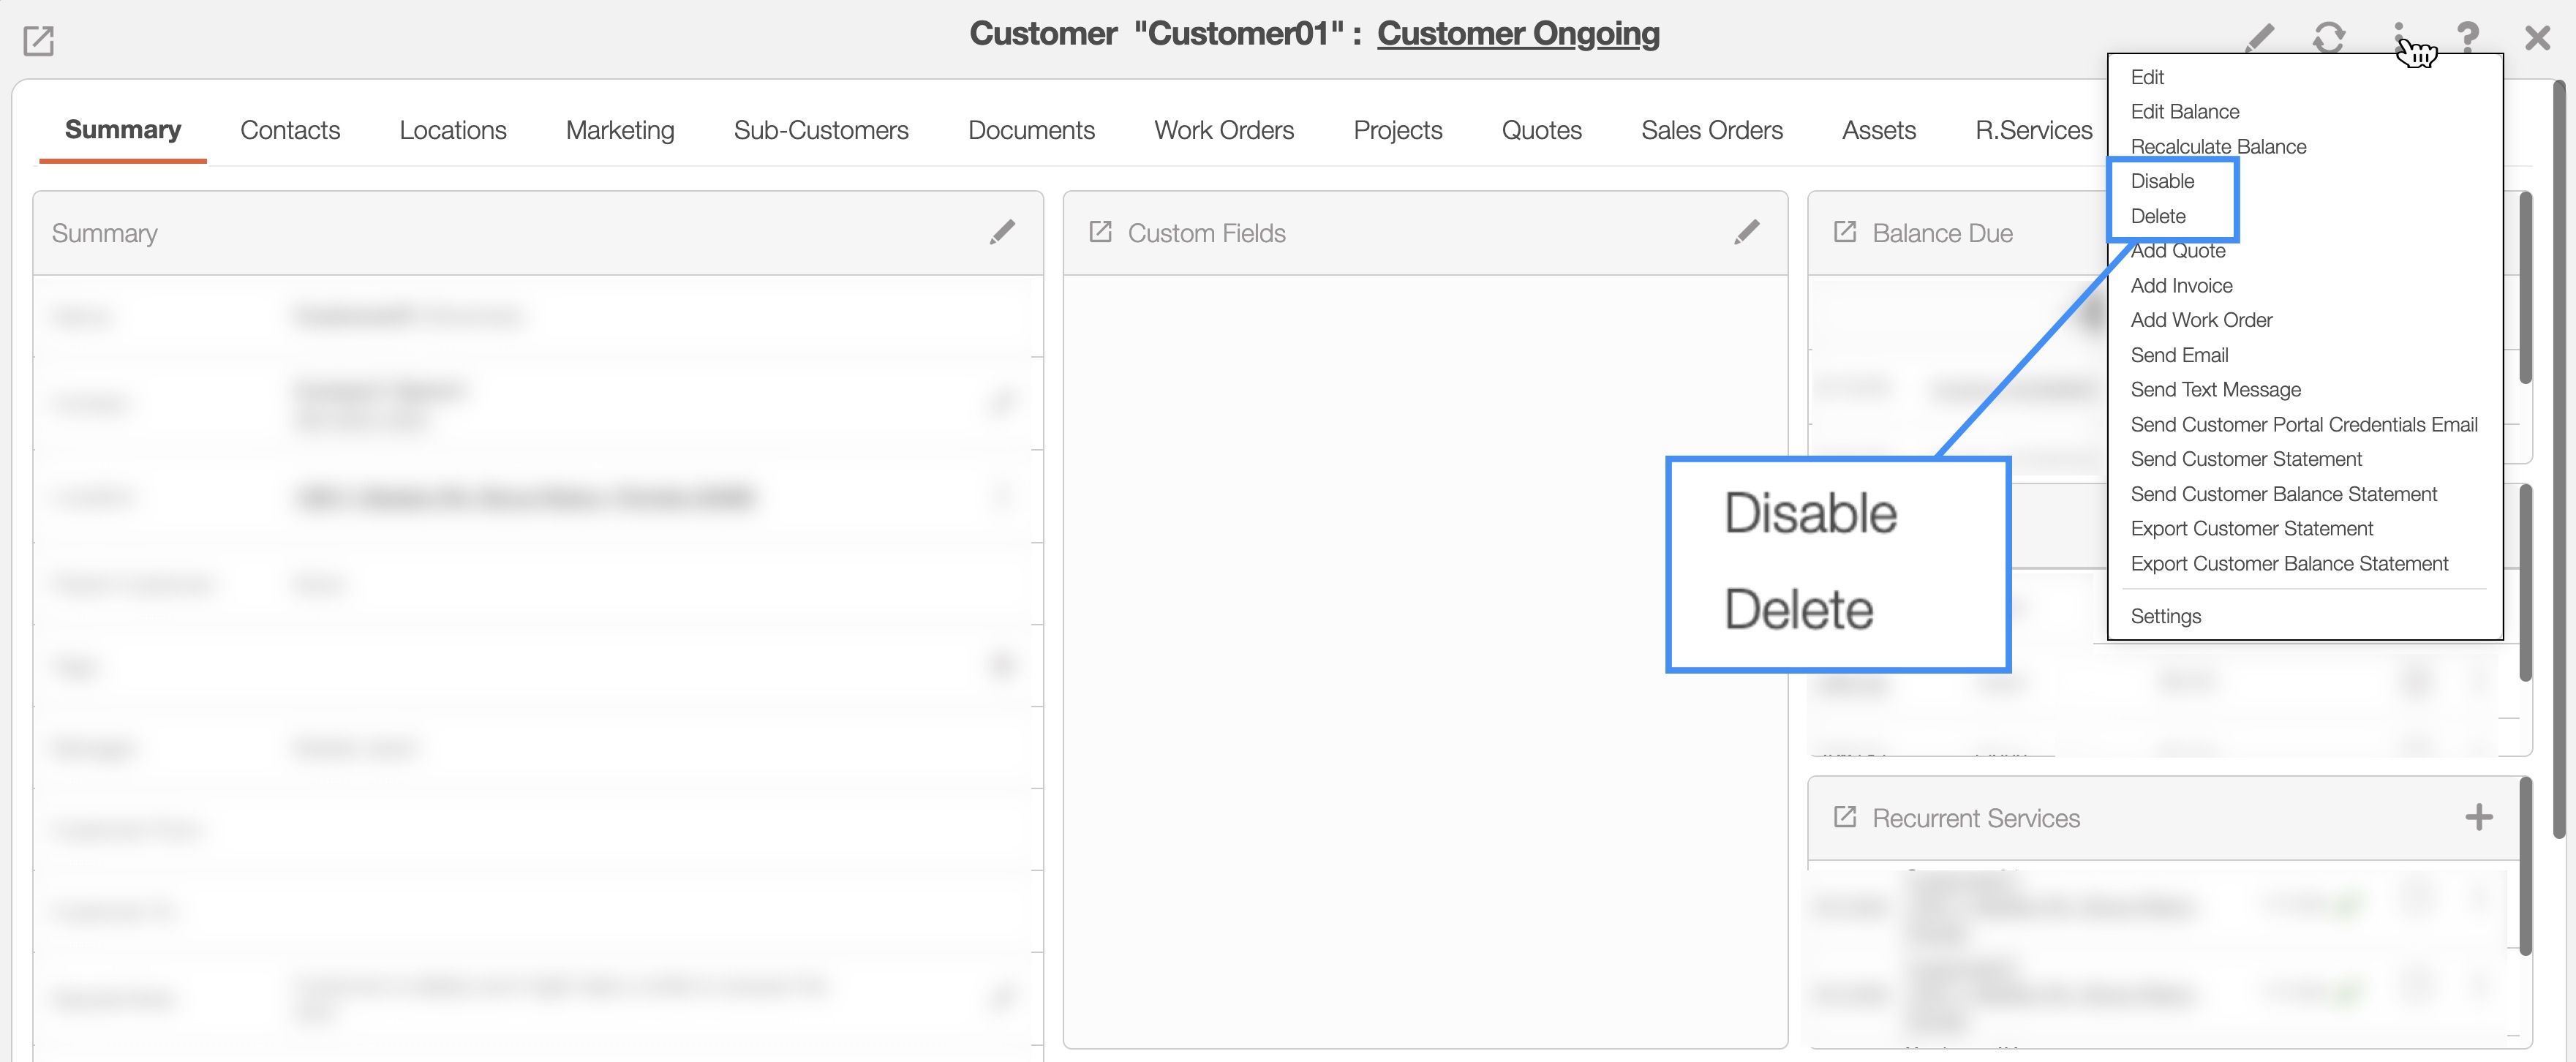This screenshot has width=2576, height=1062.
Task: Click Send Customer Statement menu item
Action: [2245, 459]
